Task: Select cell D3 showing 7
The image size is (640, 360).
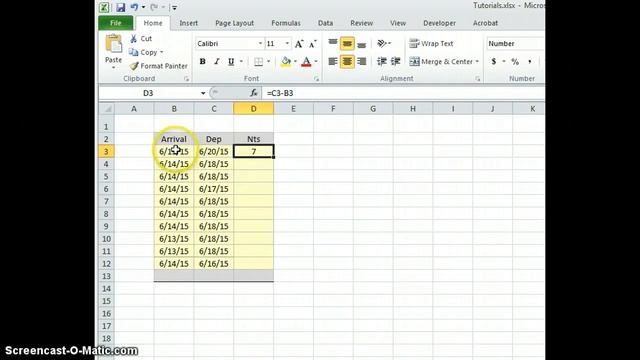Action: 253,151
